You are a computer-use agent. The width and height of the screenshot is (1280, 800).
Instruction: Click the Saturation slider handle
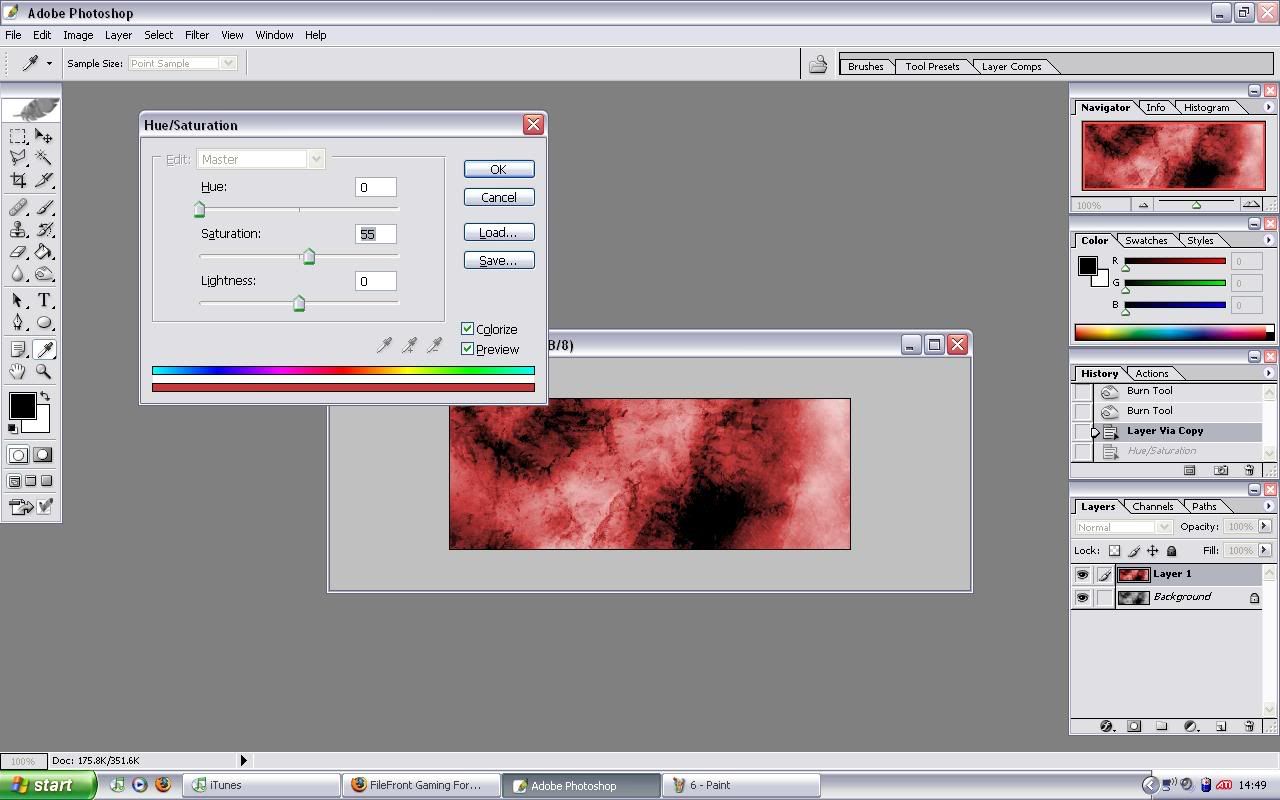pos(309,258)
